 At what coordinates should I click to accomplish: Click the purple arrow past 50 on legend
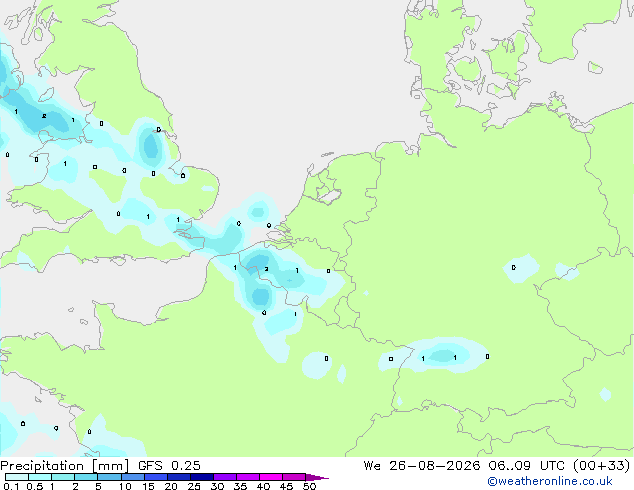point(317,477)
